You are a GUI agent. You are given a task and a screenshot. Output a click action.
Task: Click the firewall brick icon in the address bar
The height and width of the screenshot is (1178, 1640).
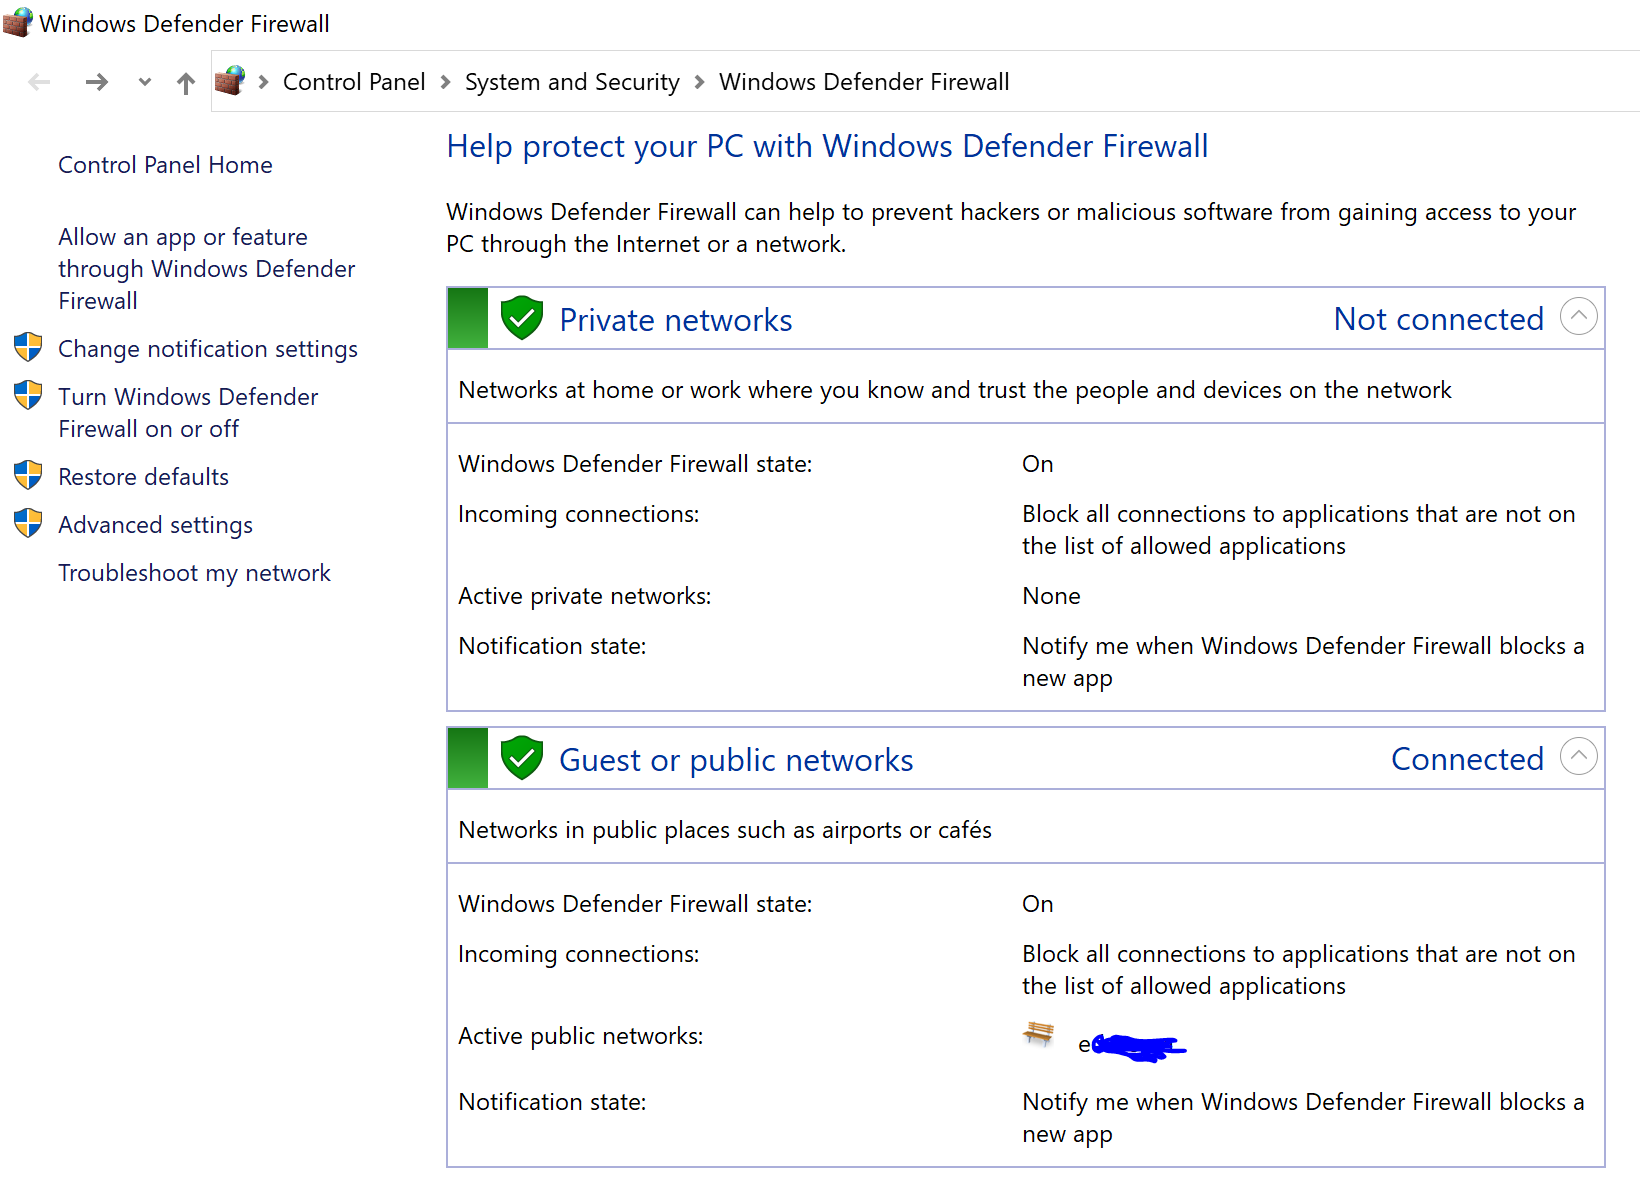point(231,81)
